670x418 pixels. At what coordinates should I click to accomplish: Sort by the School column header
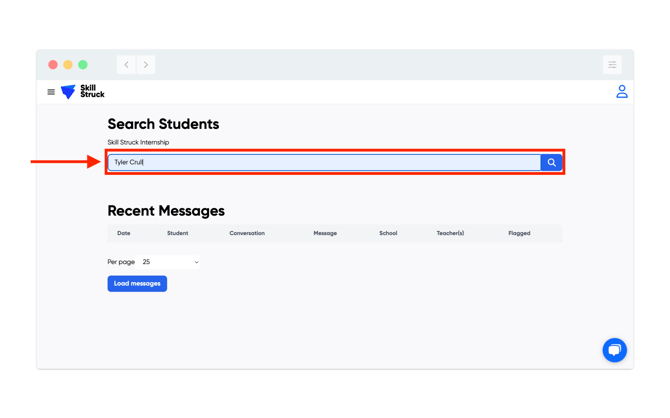[x=388, y=233]
